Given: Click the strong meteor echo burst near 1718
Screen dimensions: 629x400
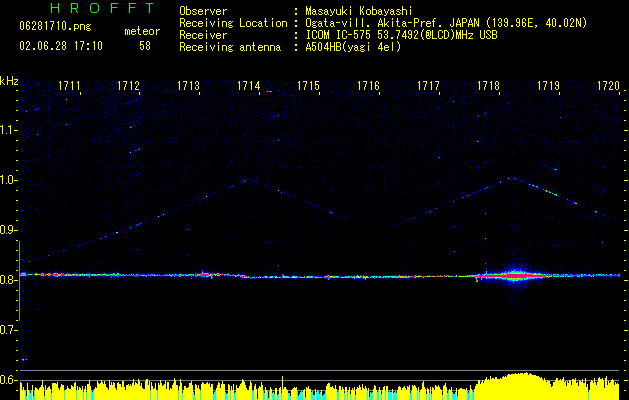Looking at the screenshot, I should [x=517, y=276].
